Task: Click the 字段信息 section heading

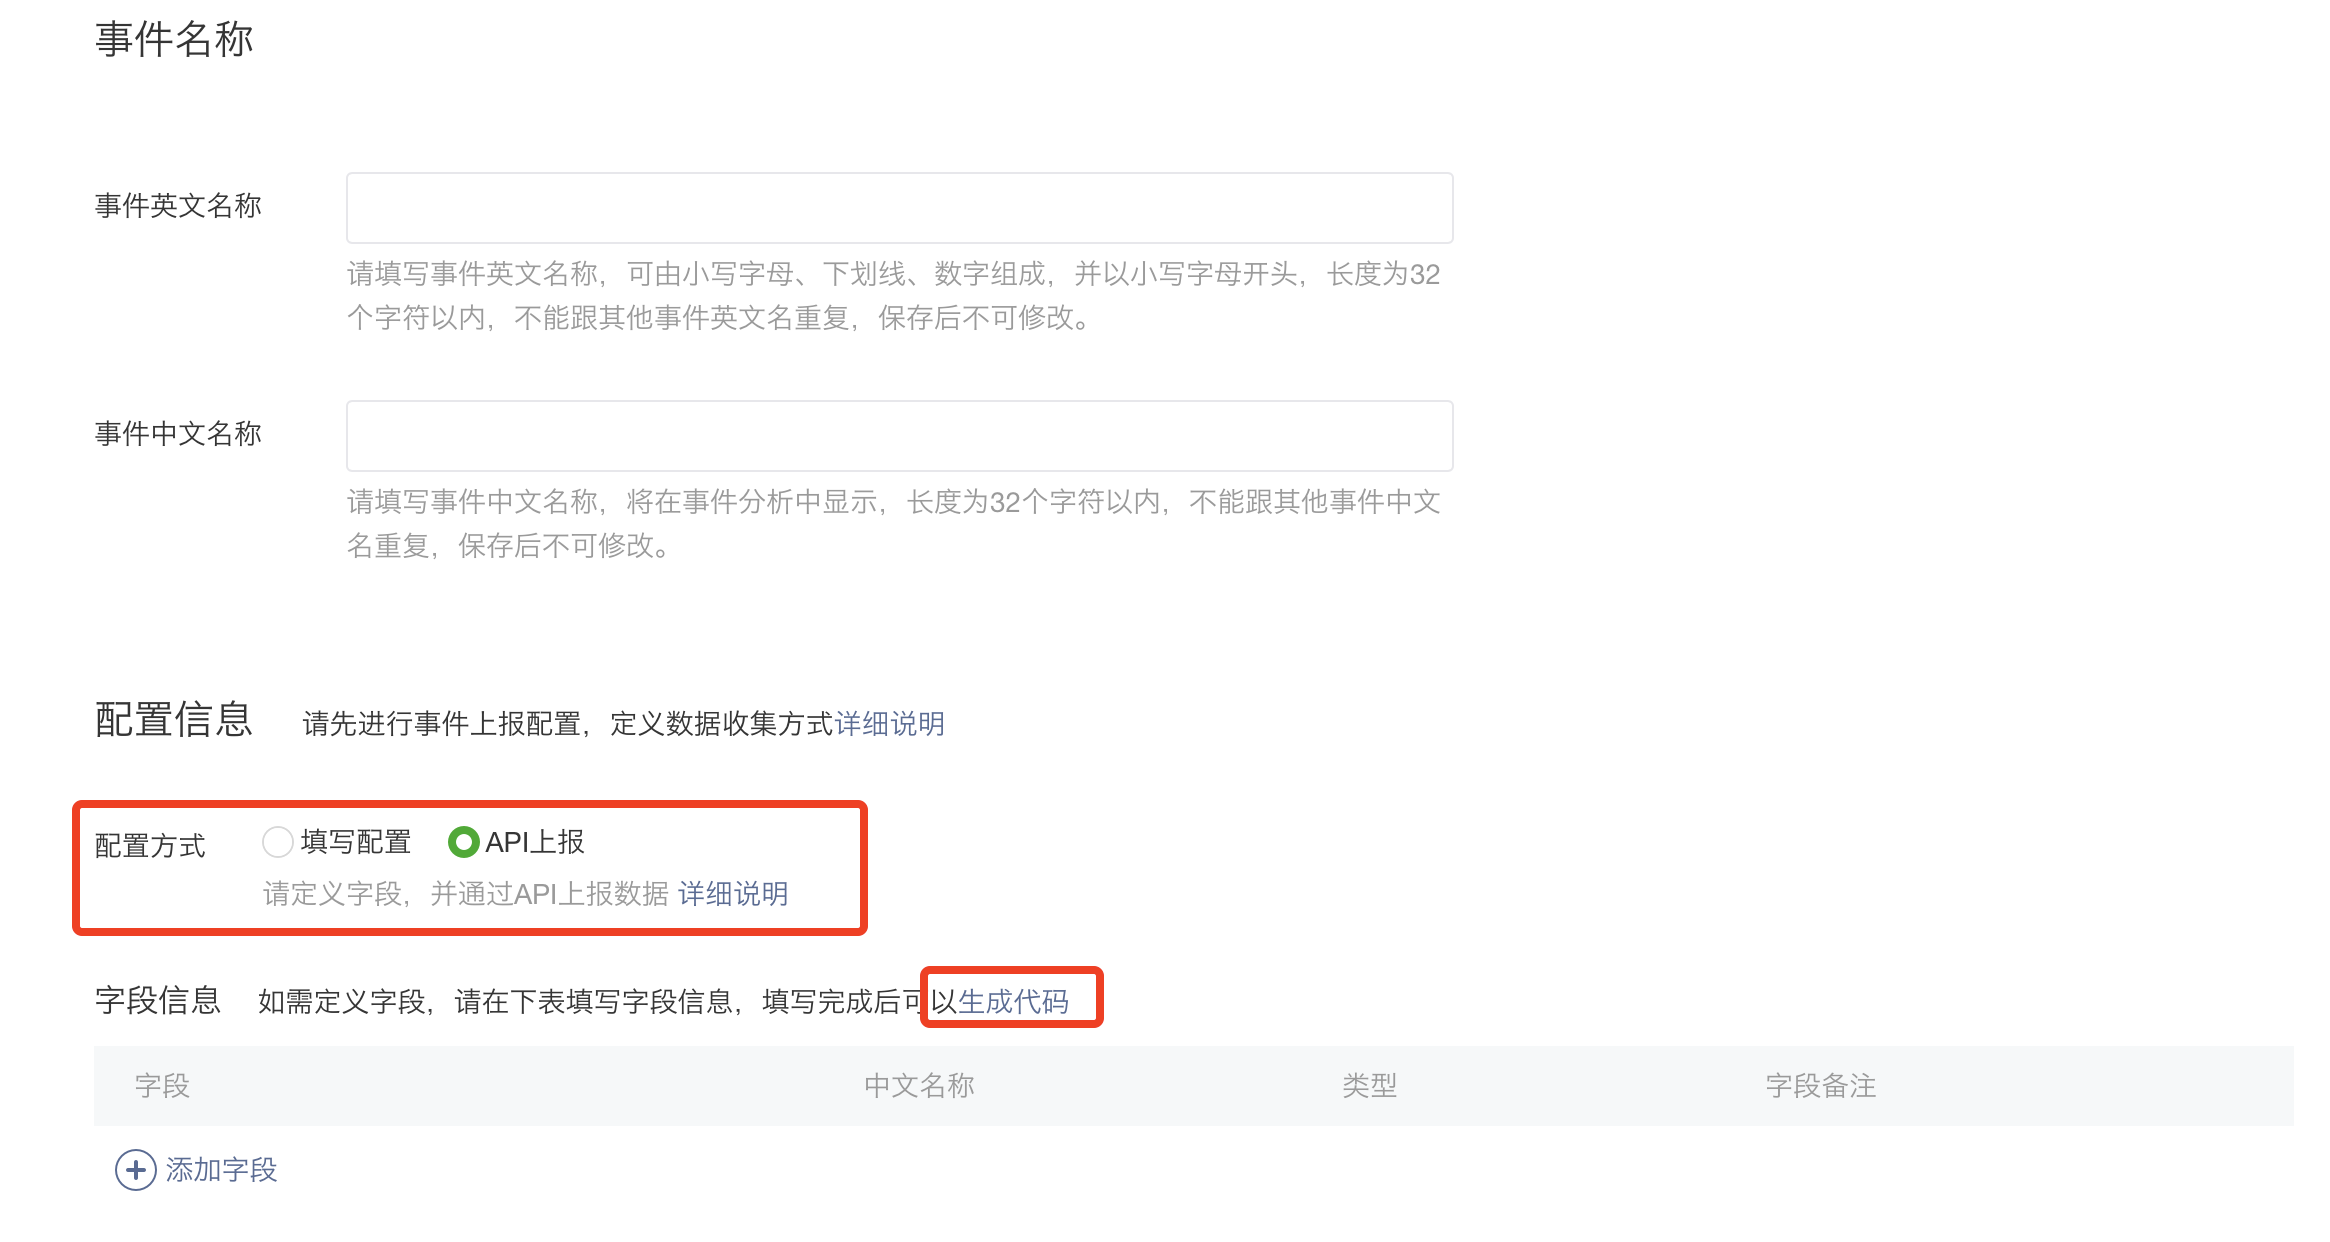Action: pyautogui.click(x=158, y=1000)
